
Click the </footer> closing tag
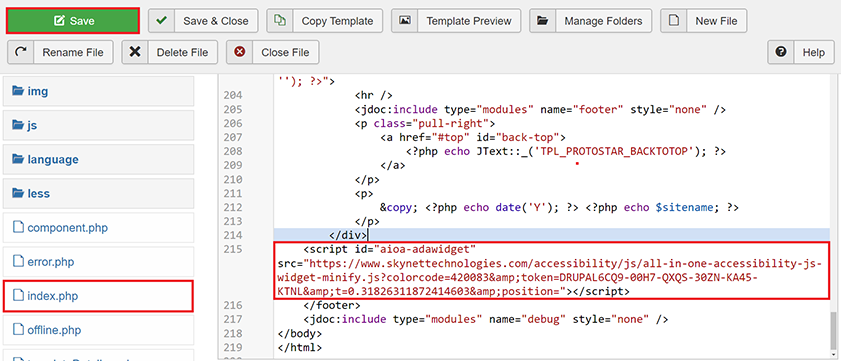(331, 306)
